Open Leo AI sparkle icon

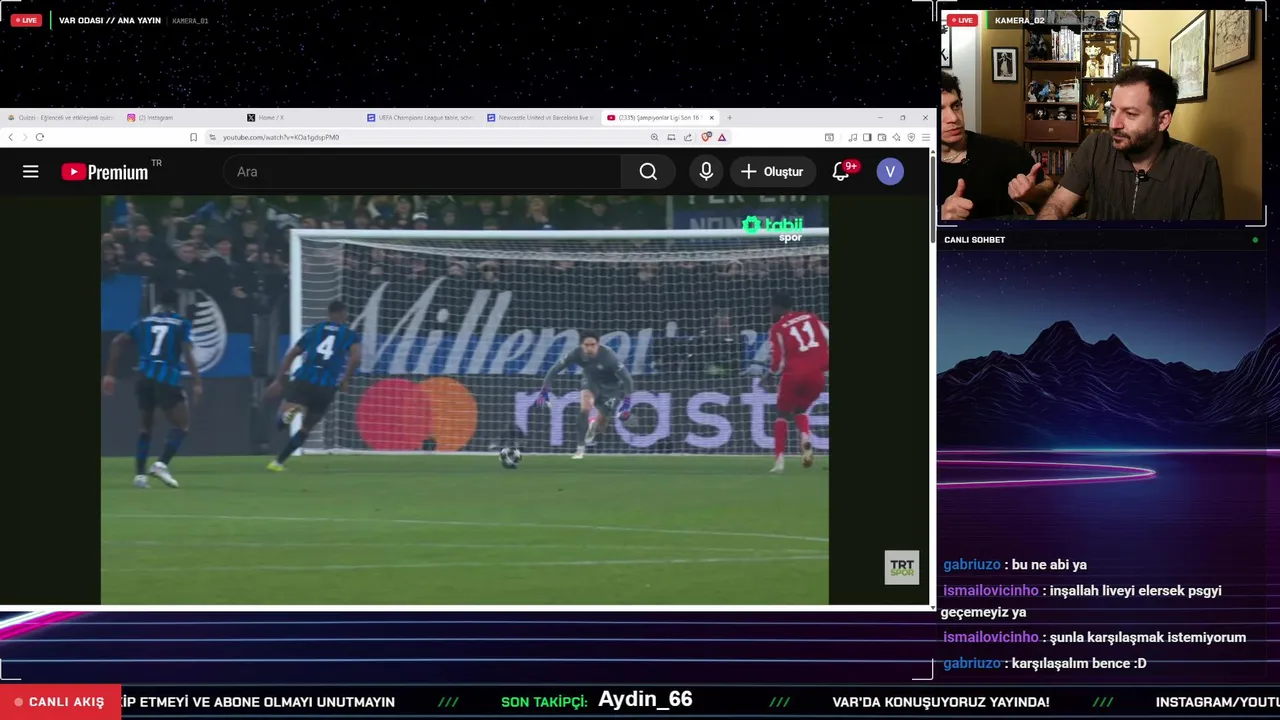[x=896, y=137]
